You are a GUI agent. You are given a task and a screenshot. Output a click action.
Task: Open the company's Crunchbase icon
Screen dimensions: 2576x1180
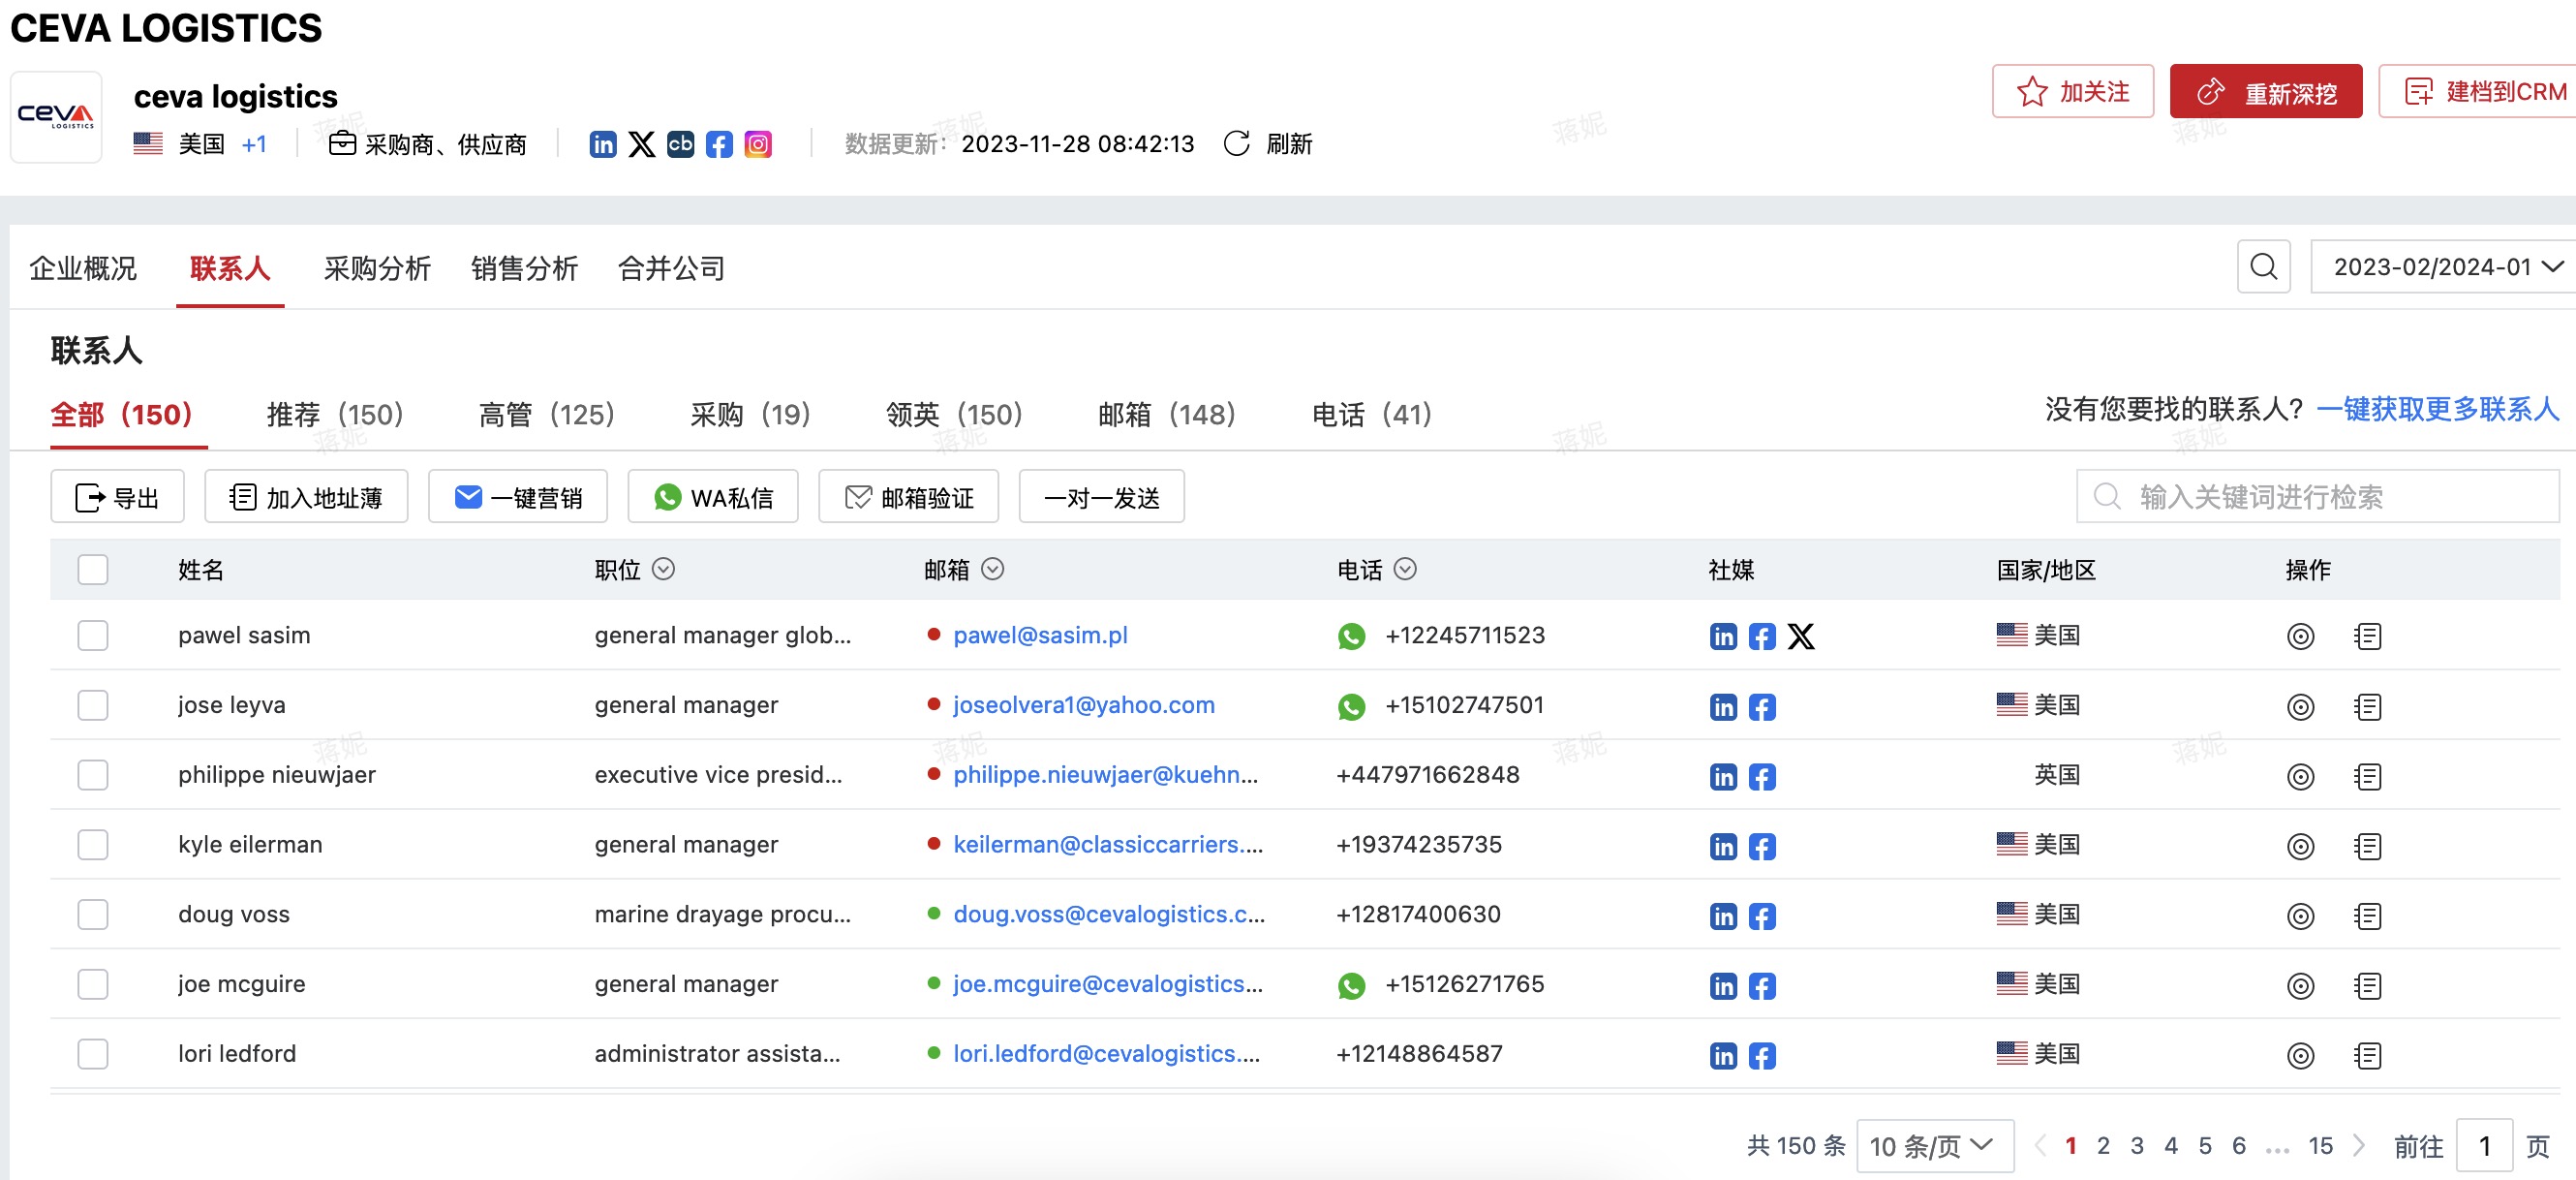click(680, 144)
